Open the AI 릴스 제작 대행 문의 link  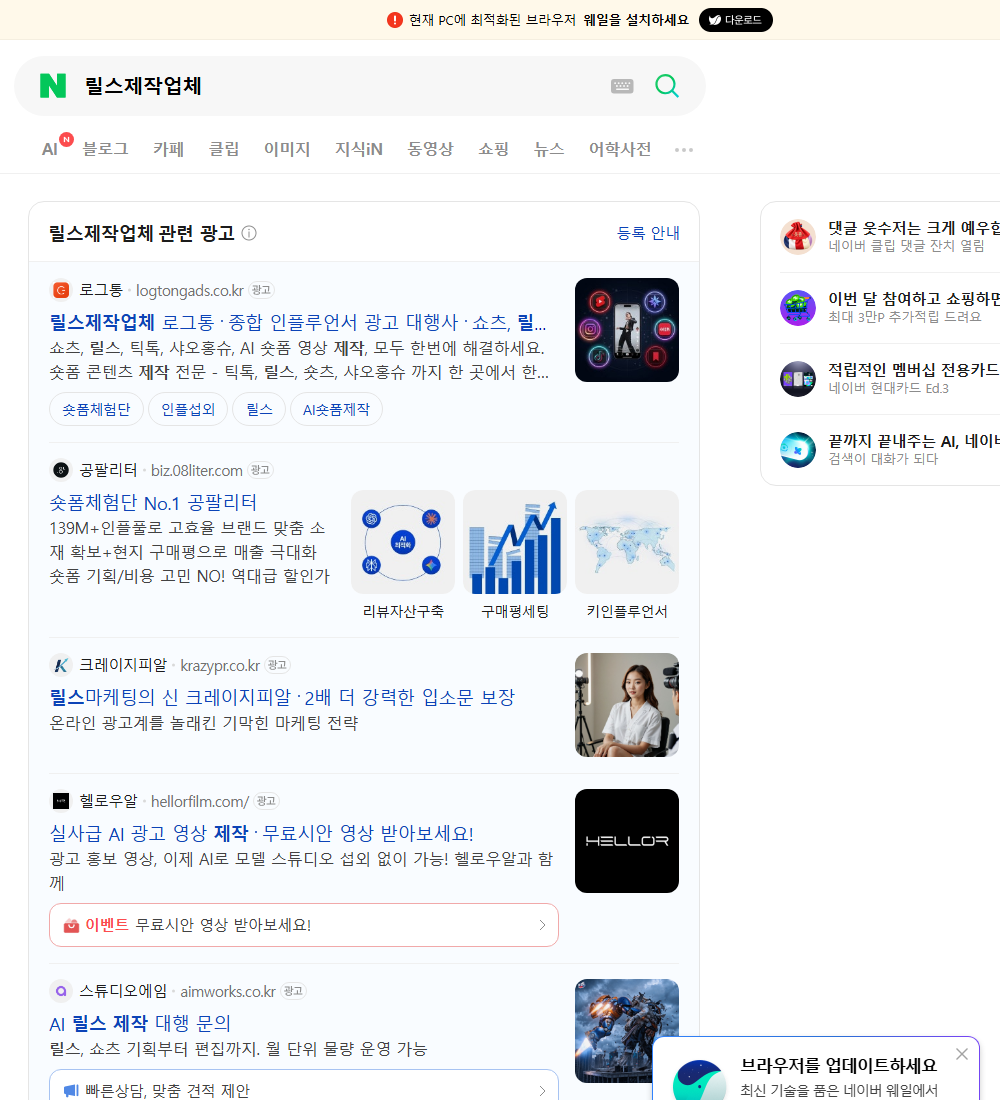140,1024
